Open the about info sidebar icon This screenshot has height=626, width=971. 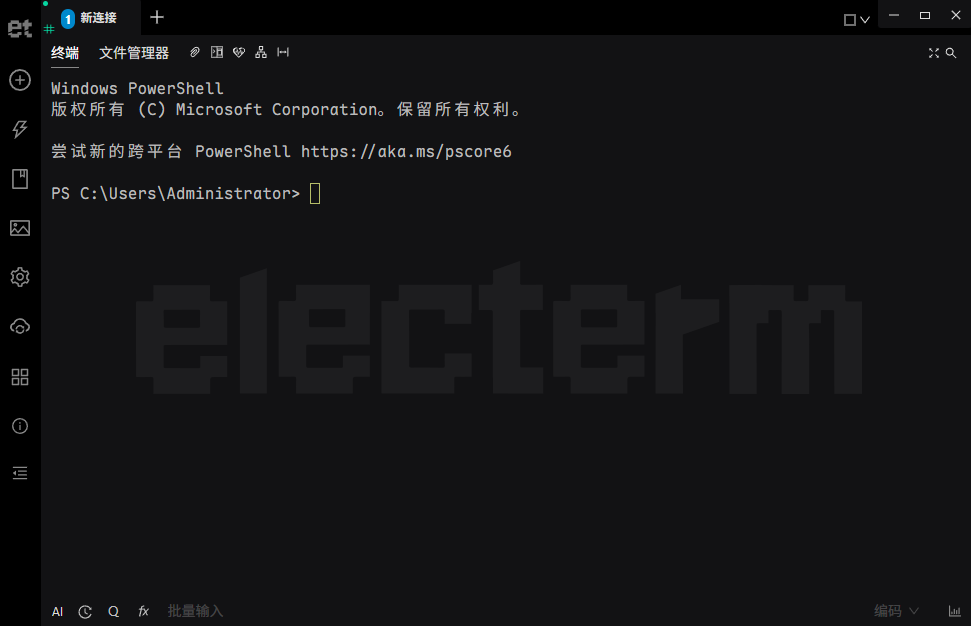[x=20, y=426]
